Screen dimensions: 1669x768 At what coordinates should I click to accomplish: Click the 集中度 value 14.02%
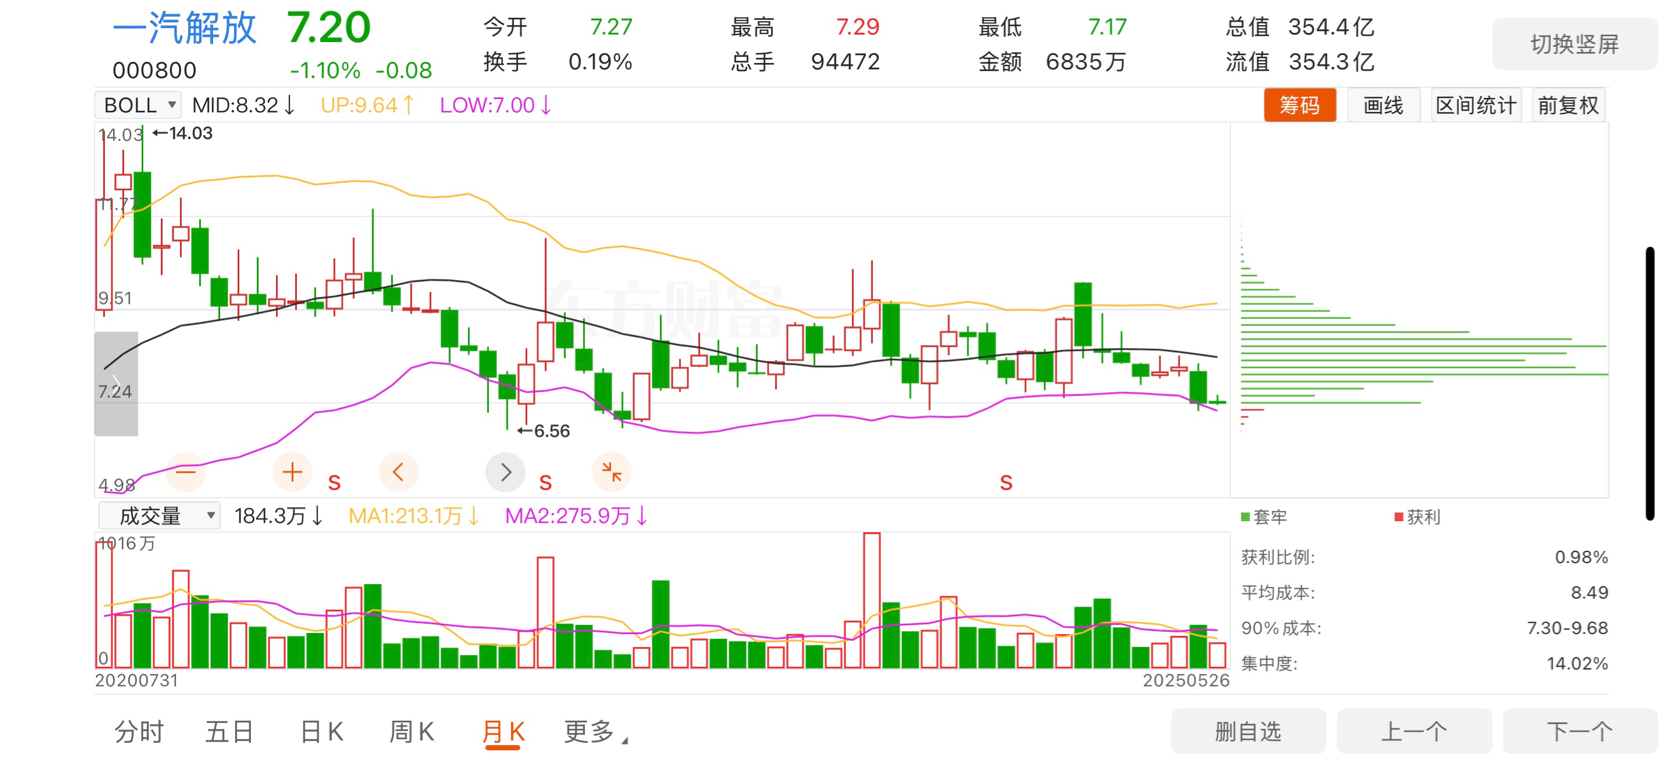pyautogui.click(x=1578, y=664)
